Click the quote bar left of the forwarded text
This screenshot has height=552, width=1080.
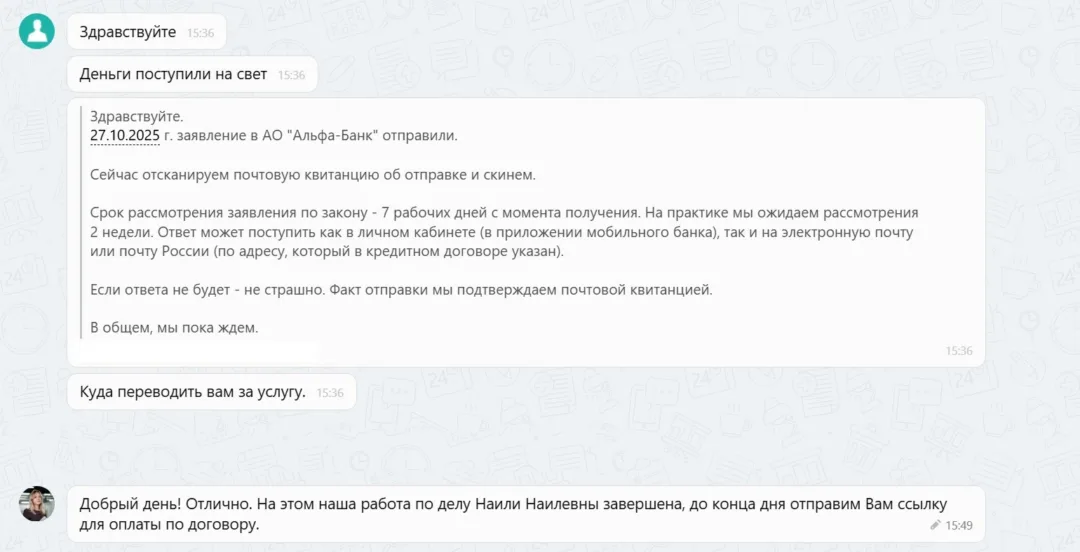click(x=83, y=221)
